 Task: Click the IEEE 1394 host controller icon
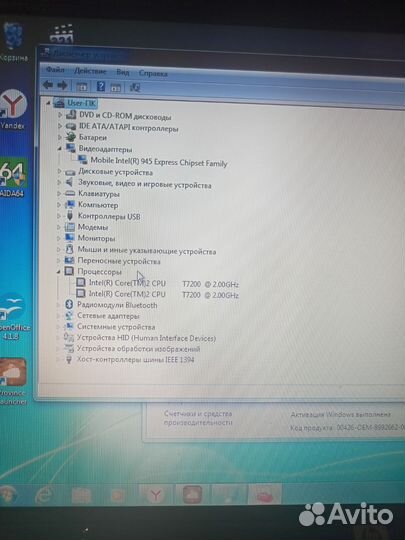click(69, 360)
